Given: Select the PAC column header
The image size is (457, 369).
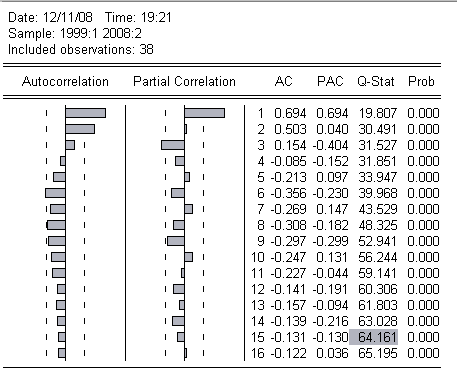Looking at the screenshot, I should coord(330,82).
